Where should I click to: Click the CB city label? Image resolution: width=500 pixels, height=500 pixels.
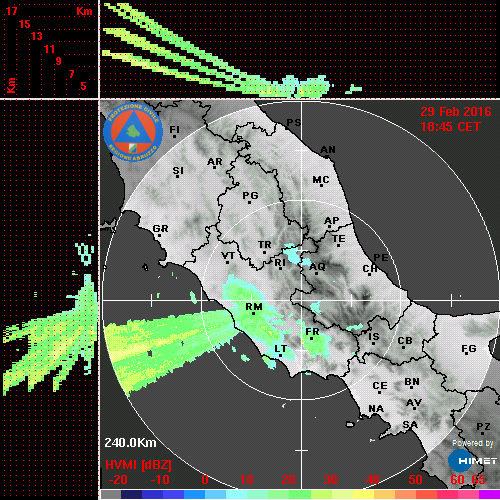pyautogui.click(x=405, y=341)
